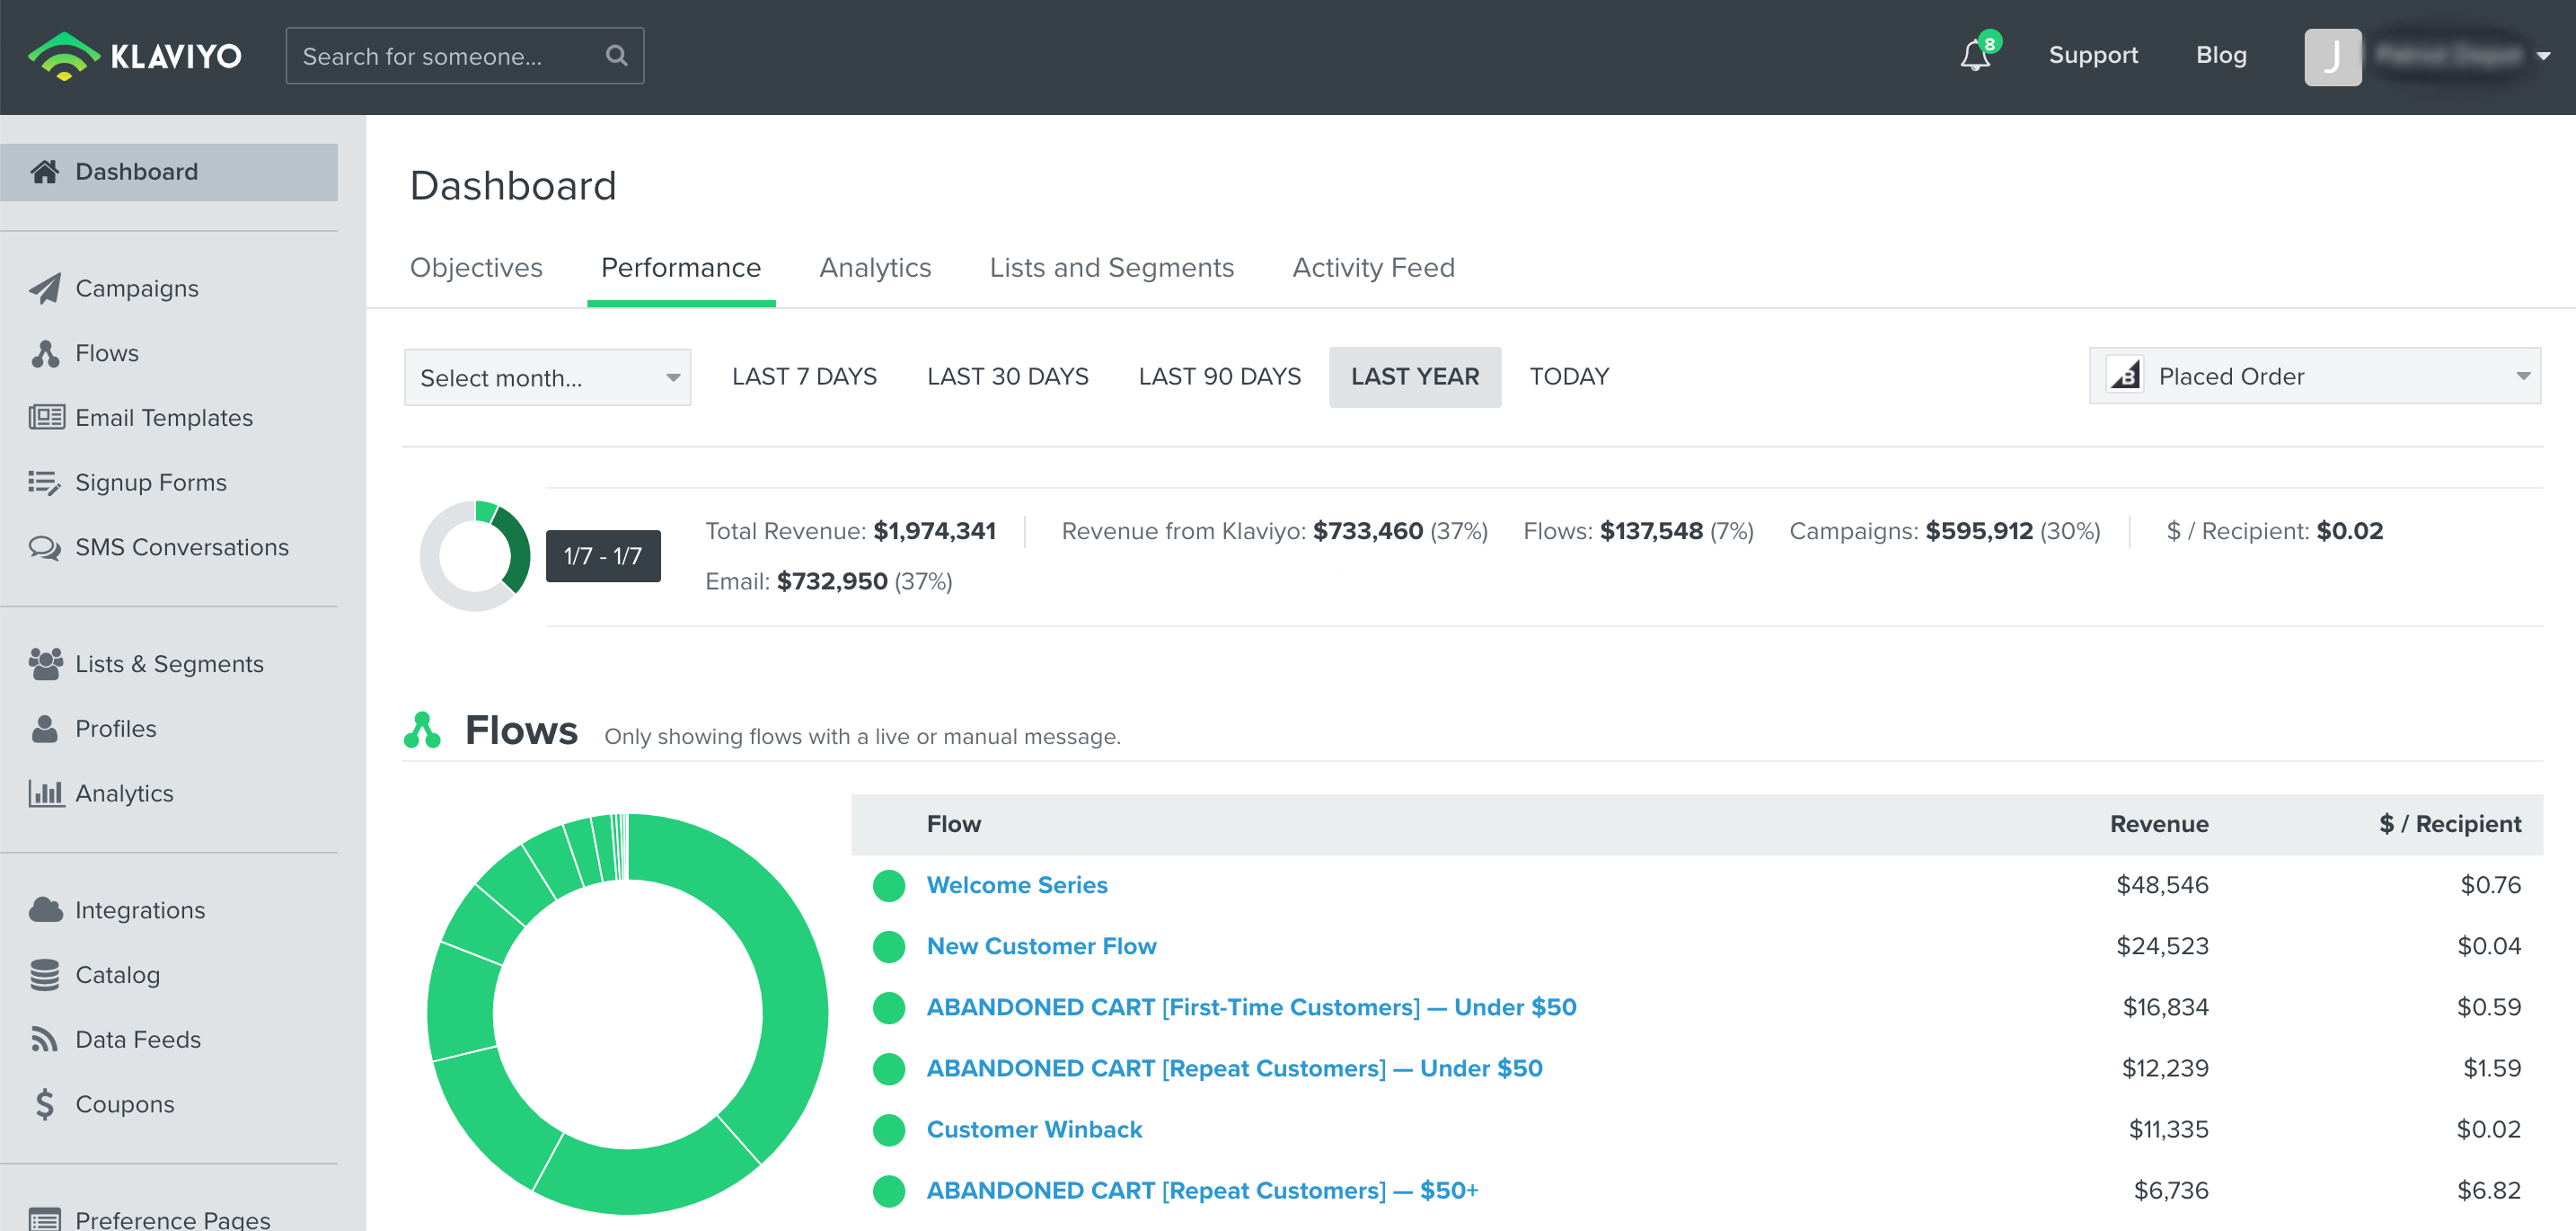
Task: Select the LAST YEAR range
Action: 1415,377
